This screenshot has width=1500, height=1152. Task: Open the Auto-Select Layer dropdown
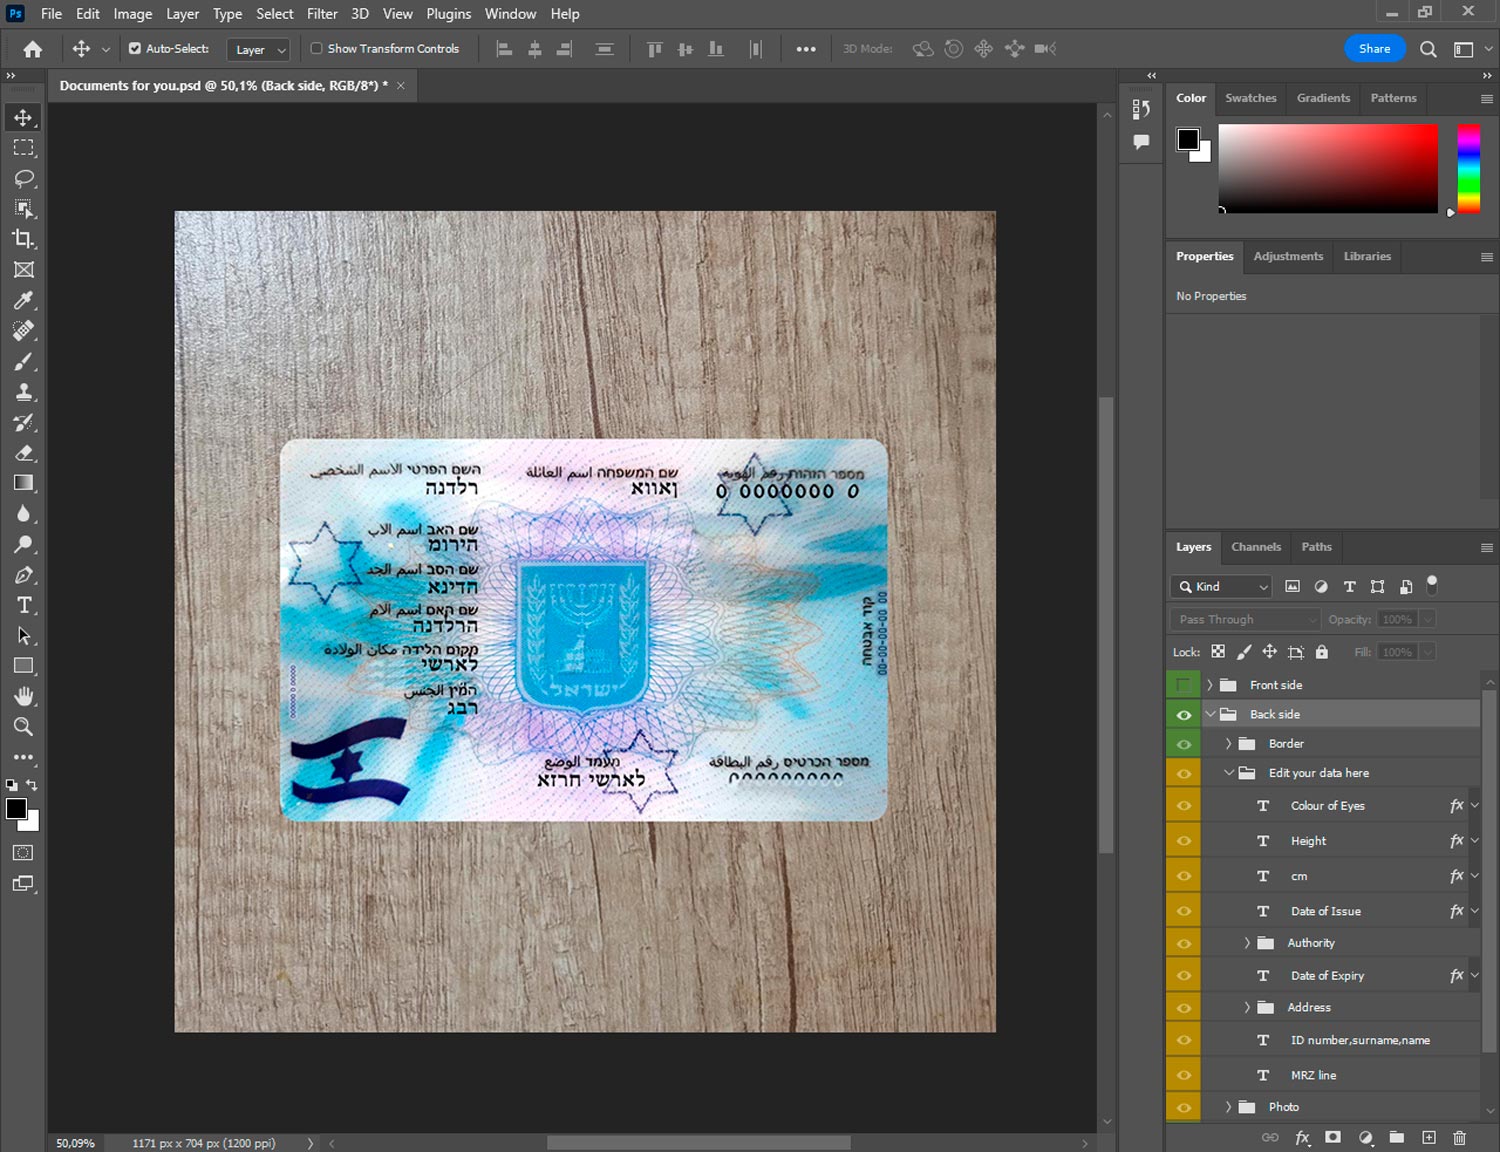(x=258, y=49)
